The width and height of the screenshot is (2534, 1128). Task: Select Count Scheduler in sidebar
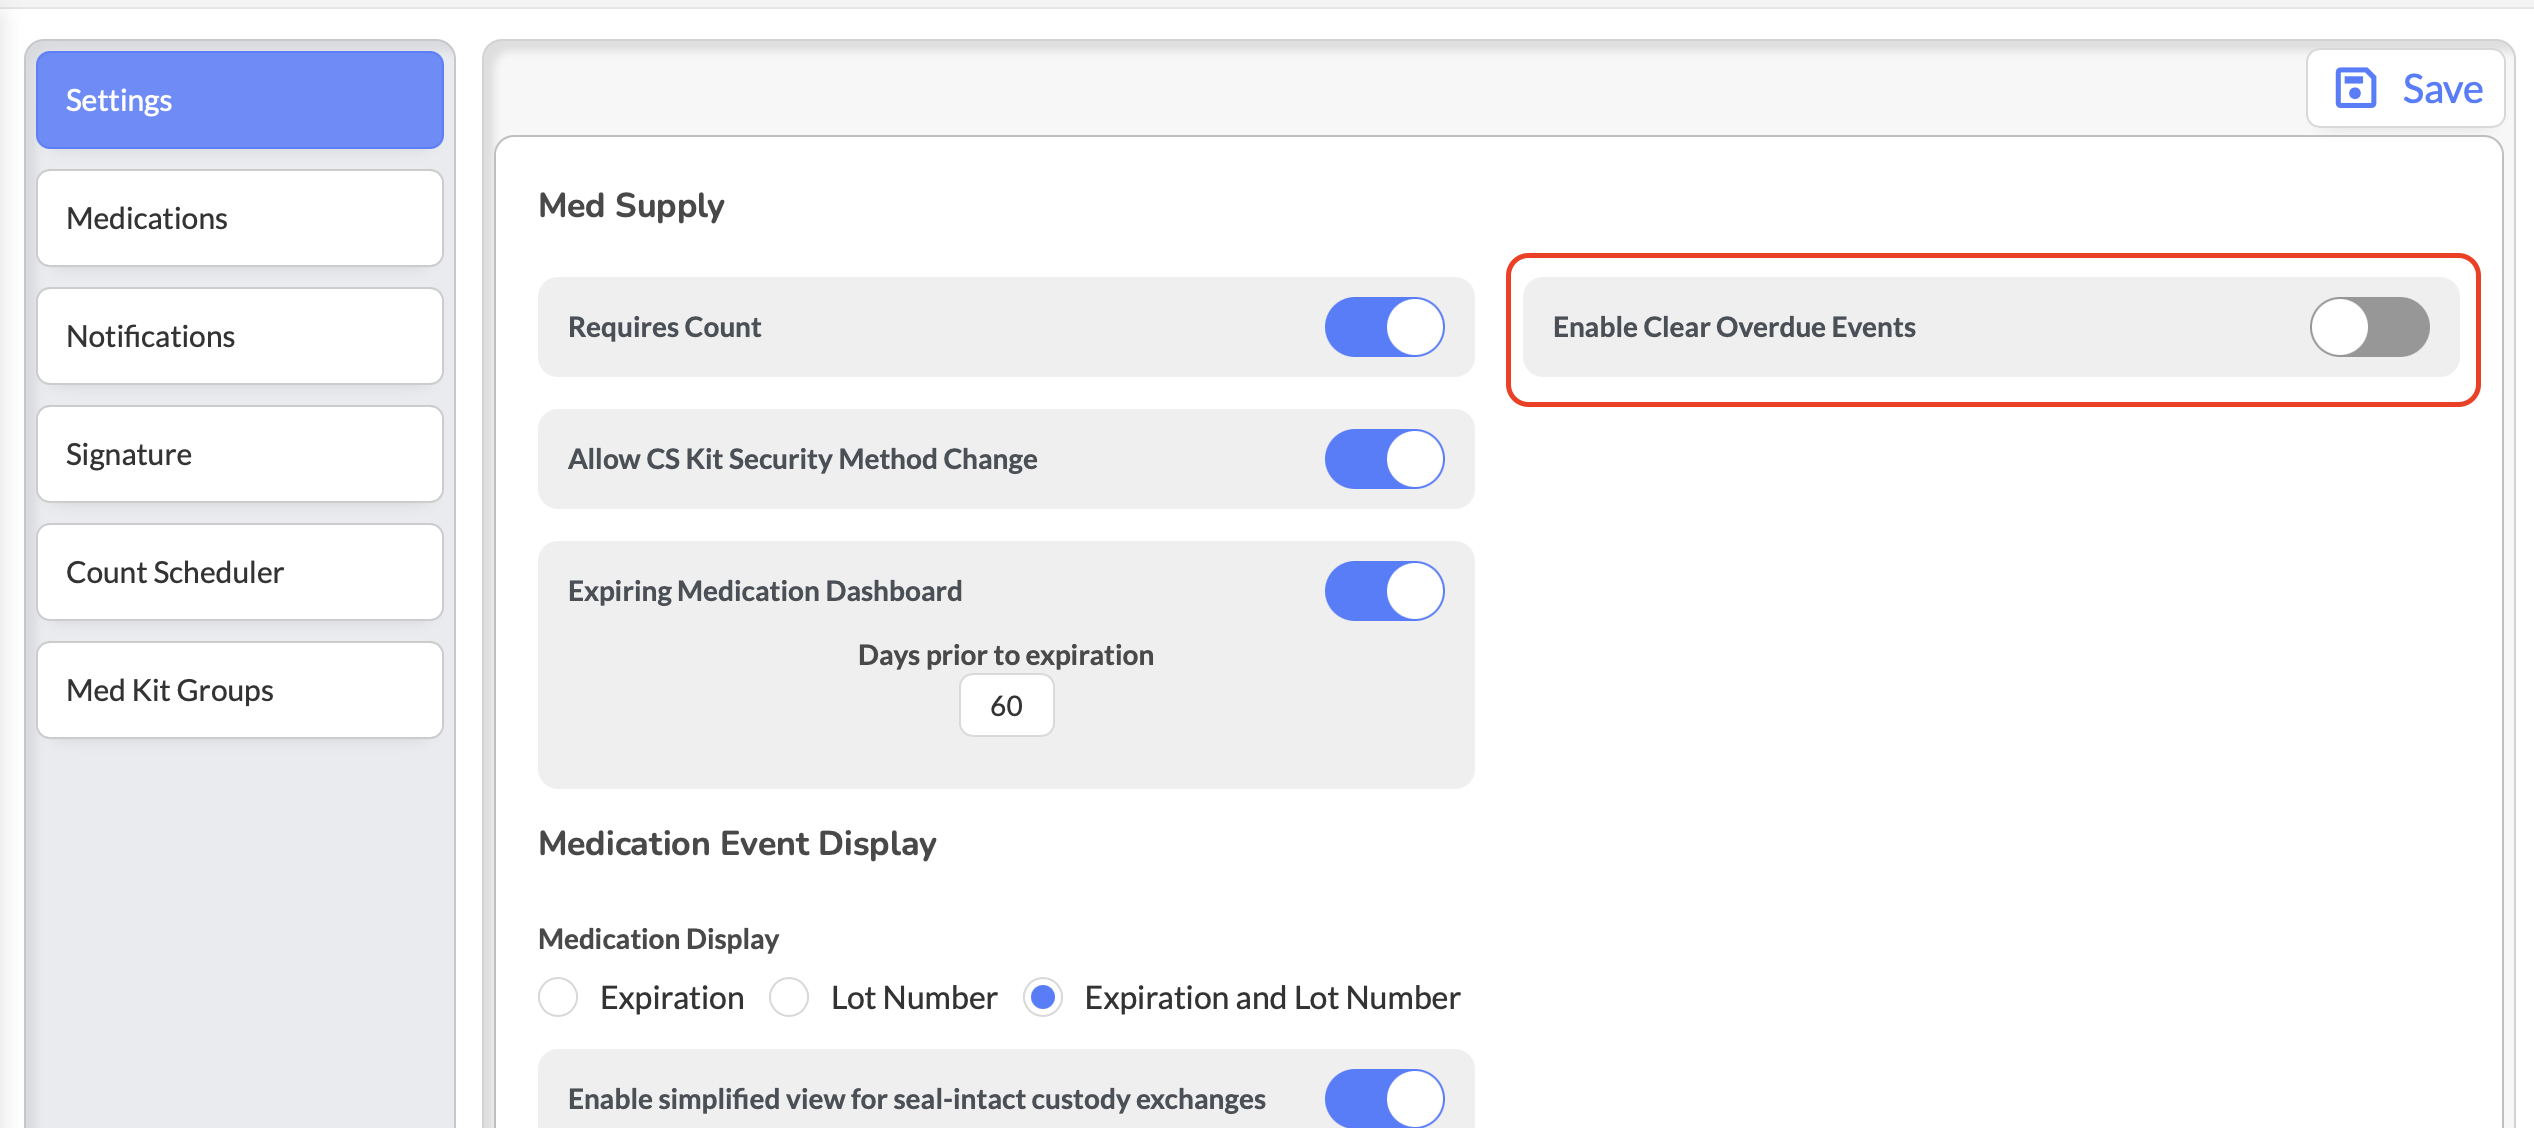(240, 572)
